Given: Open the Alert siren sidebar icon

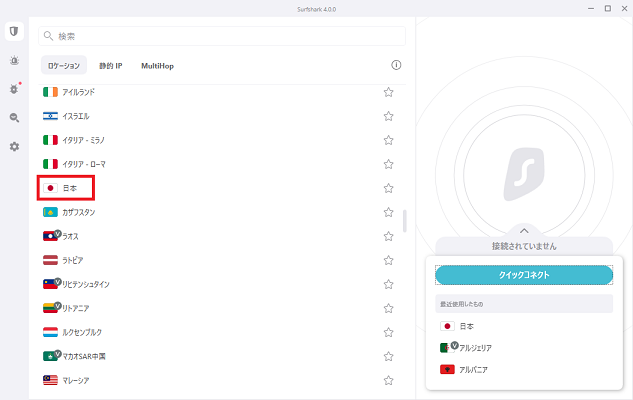Looking at the screenshot, I should click(x=14, y=61).
